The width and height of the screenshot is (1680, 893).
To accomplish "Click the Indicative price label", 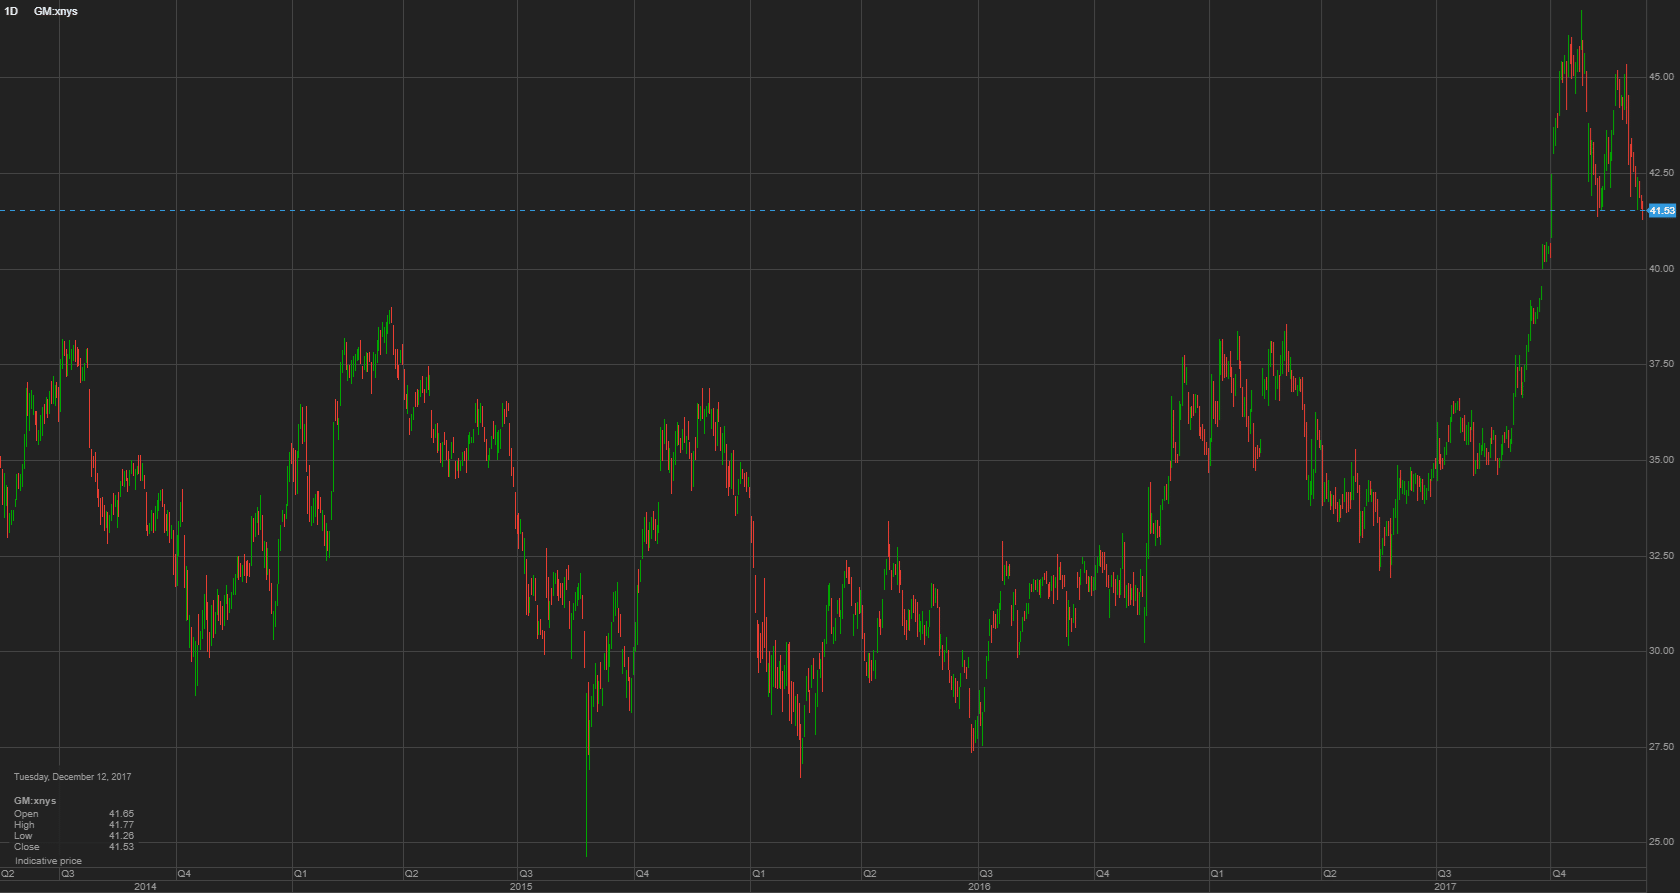I will click(48, 861).
